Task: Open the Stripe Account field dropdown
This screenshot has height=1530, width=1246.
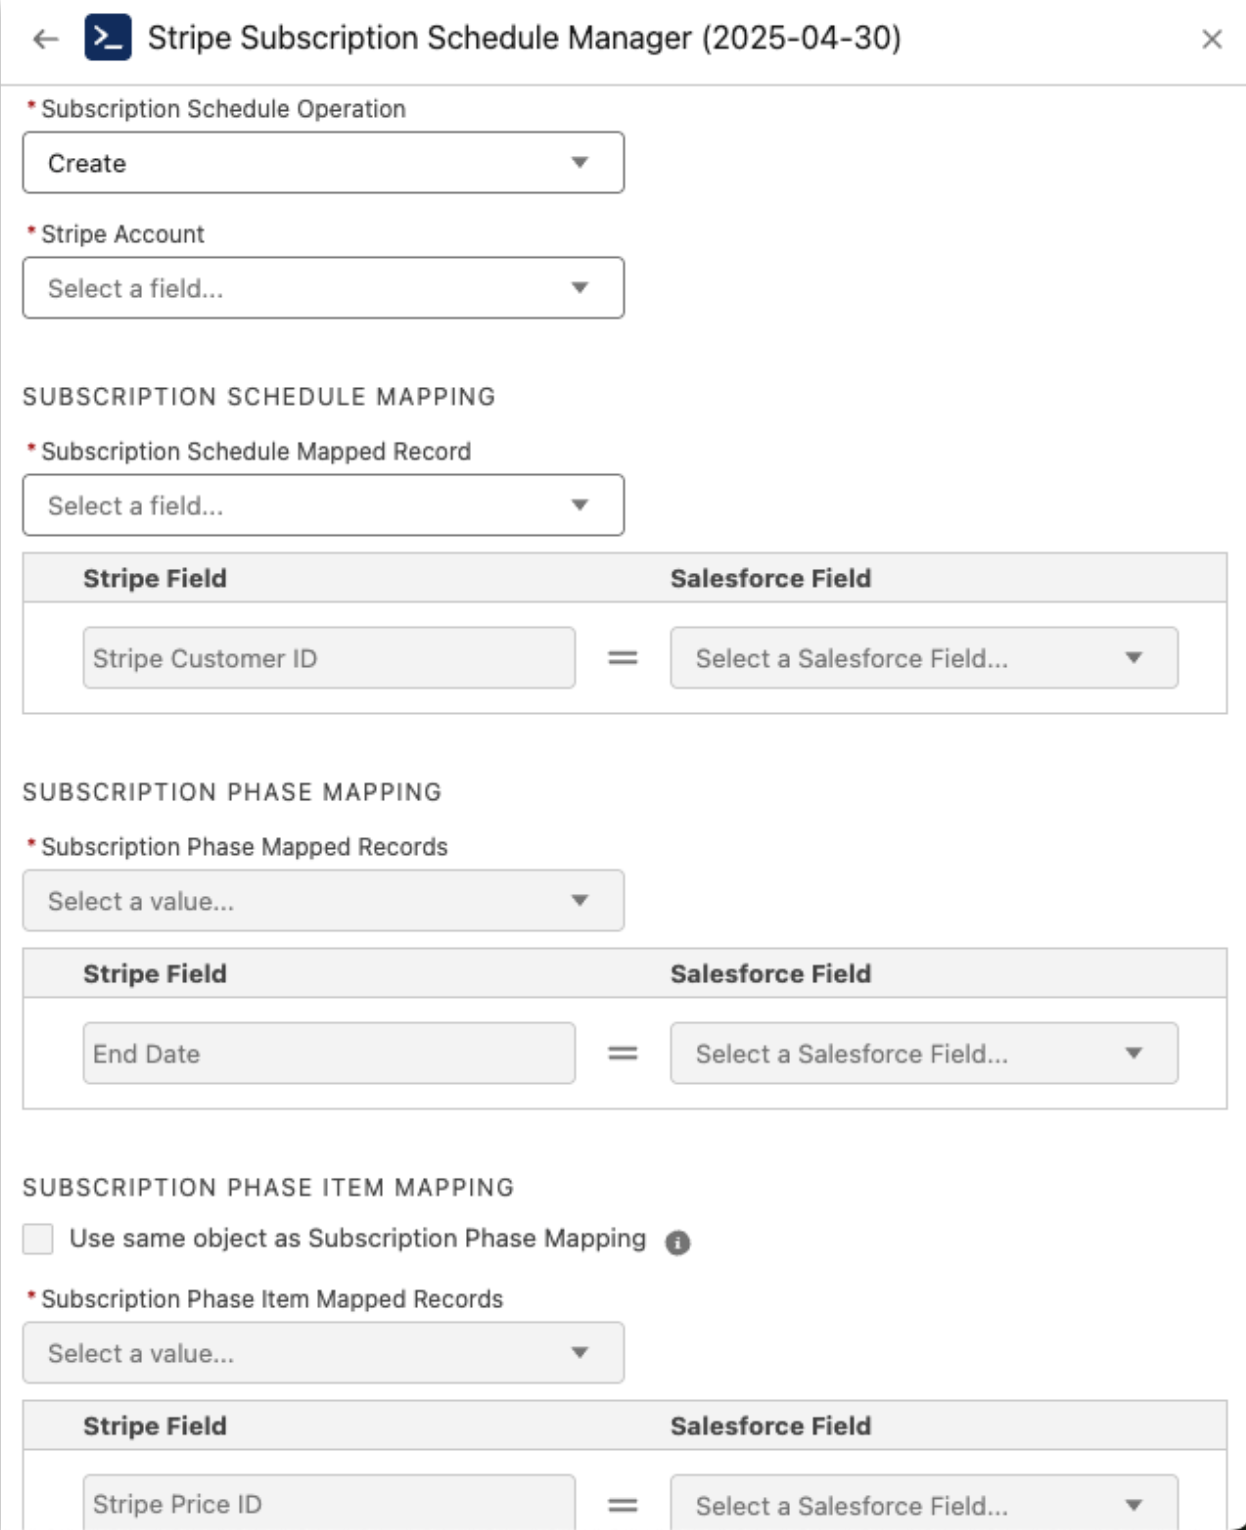Action: 323,288
